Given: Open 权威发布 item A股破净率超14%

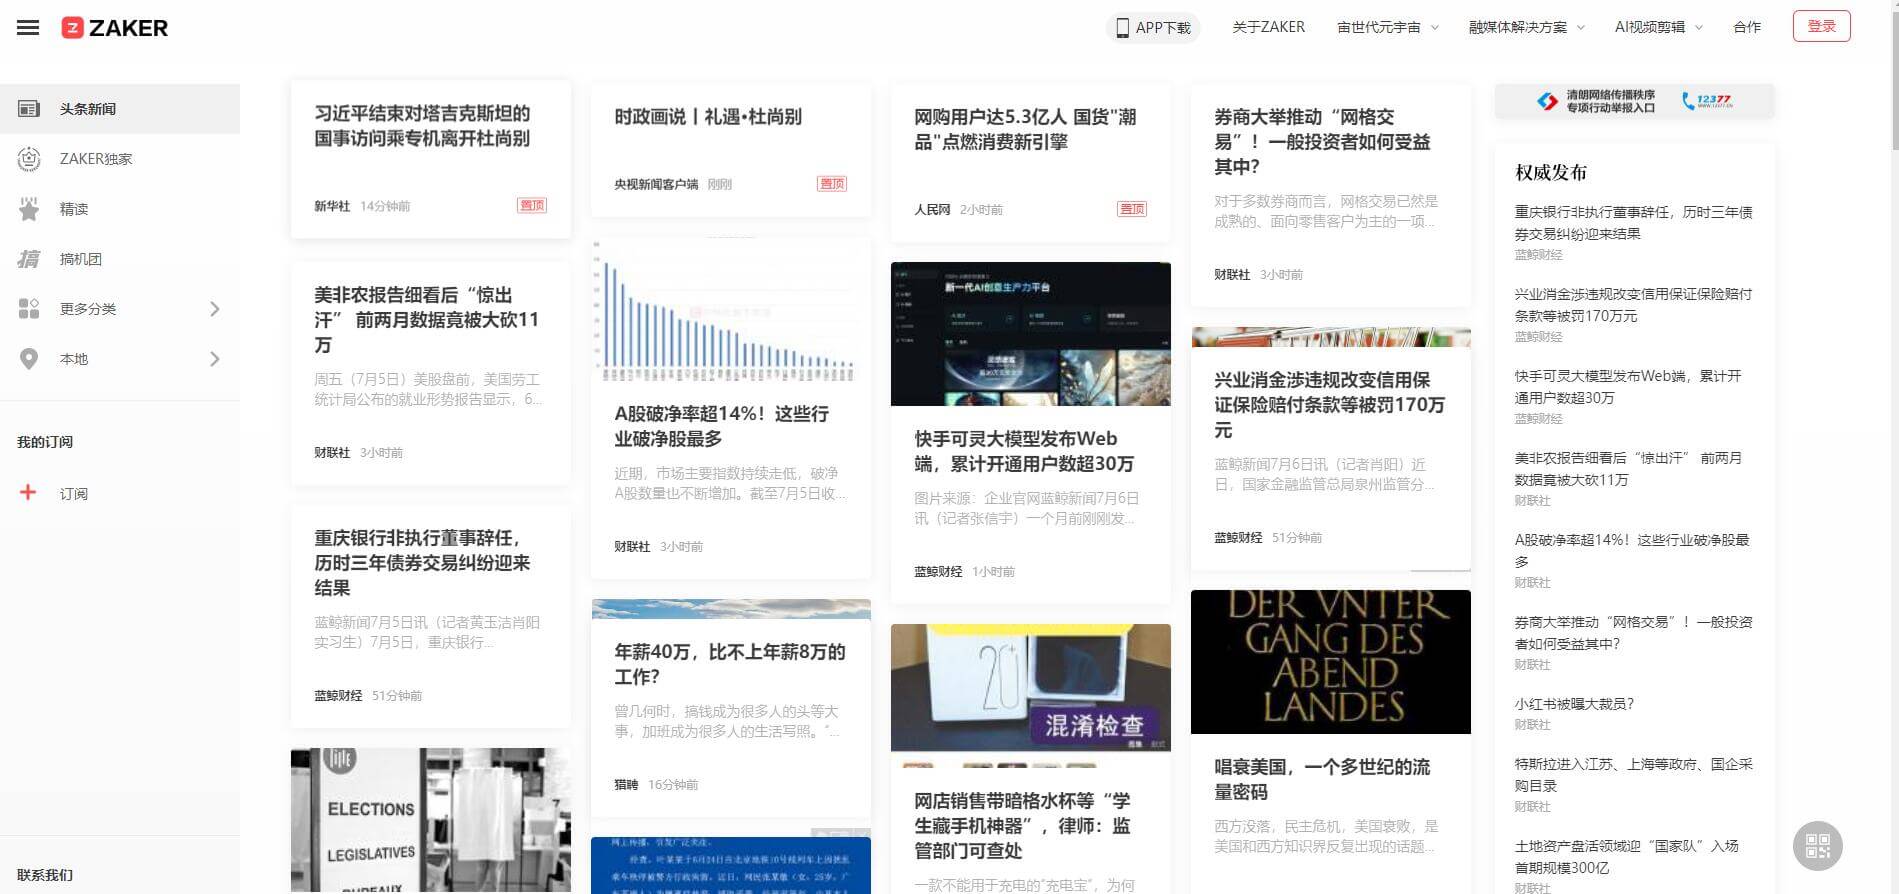Looking at the screenshot, I should pyautogui.click(x=1632, y=551).
